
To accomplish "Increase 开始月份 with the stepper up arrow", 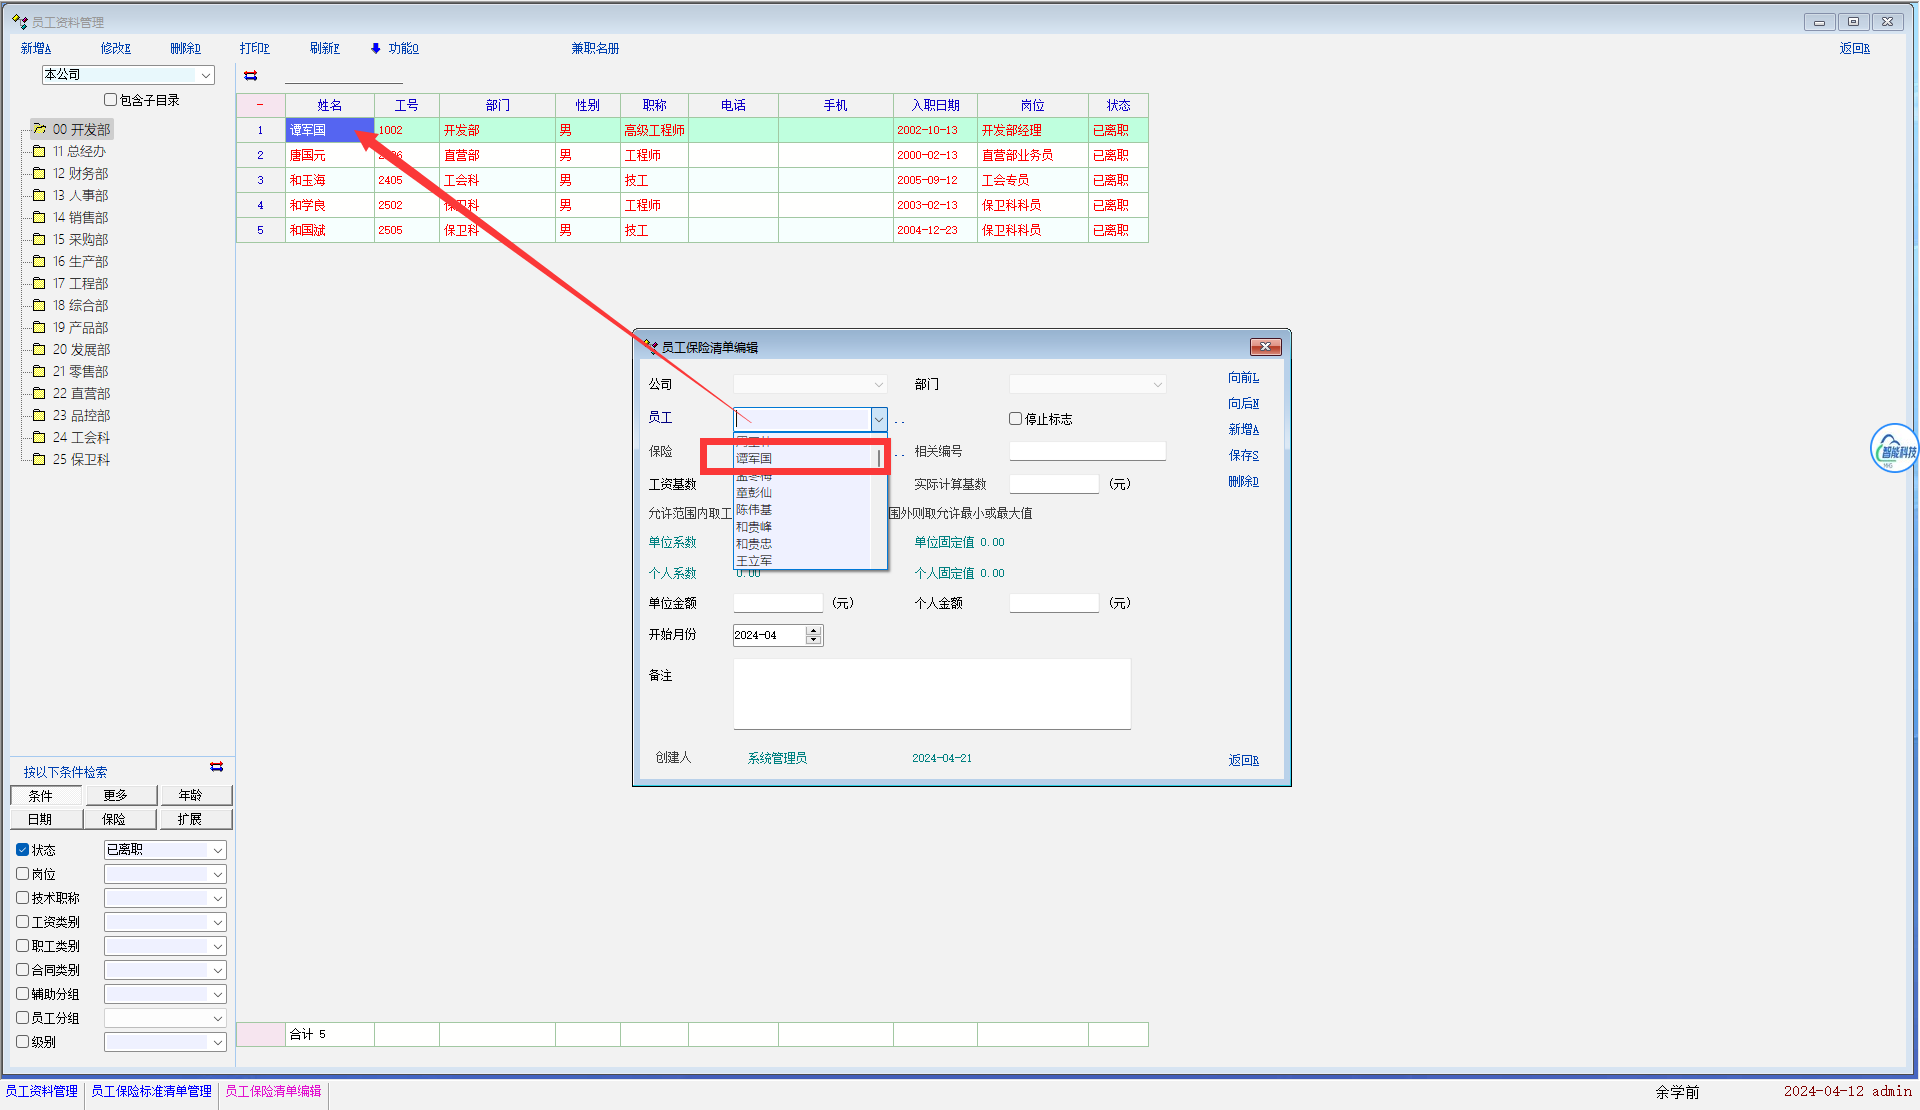I will [x=813, y=630].
